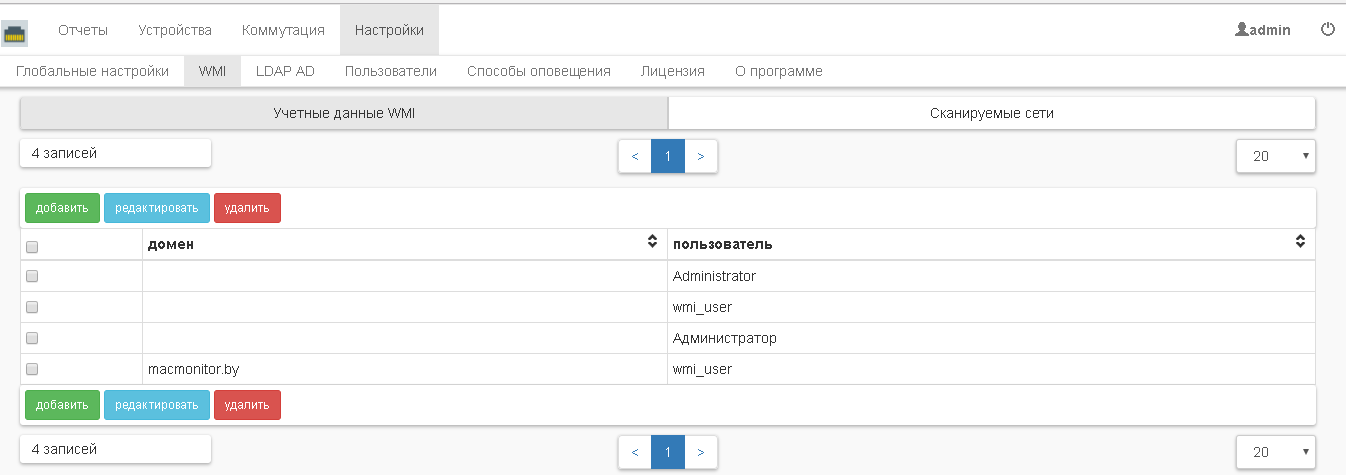Viewport: 1346px width, 475px height.
Task: Switch to Сканируемые сети tab
Action: 991,113
